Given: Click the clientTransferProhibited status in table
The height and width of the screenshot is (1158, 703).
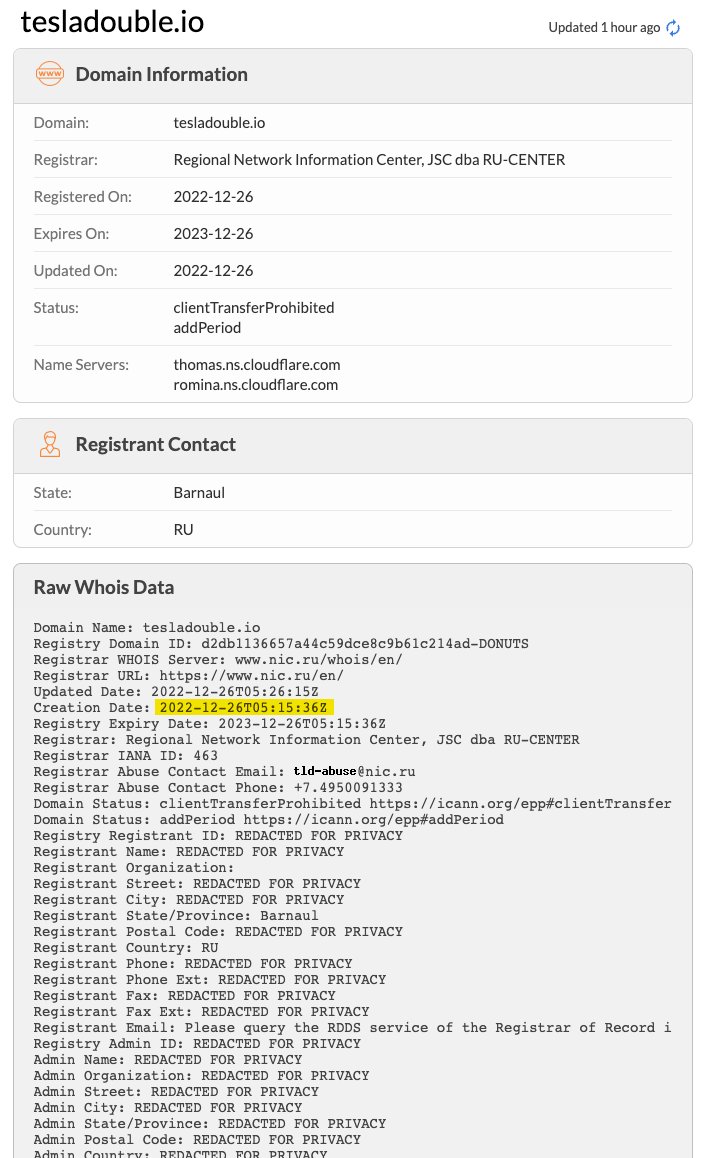Looking at the screenshot, I should [254, 307].
